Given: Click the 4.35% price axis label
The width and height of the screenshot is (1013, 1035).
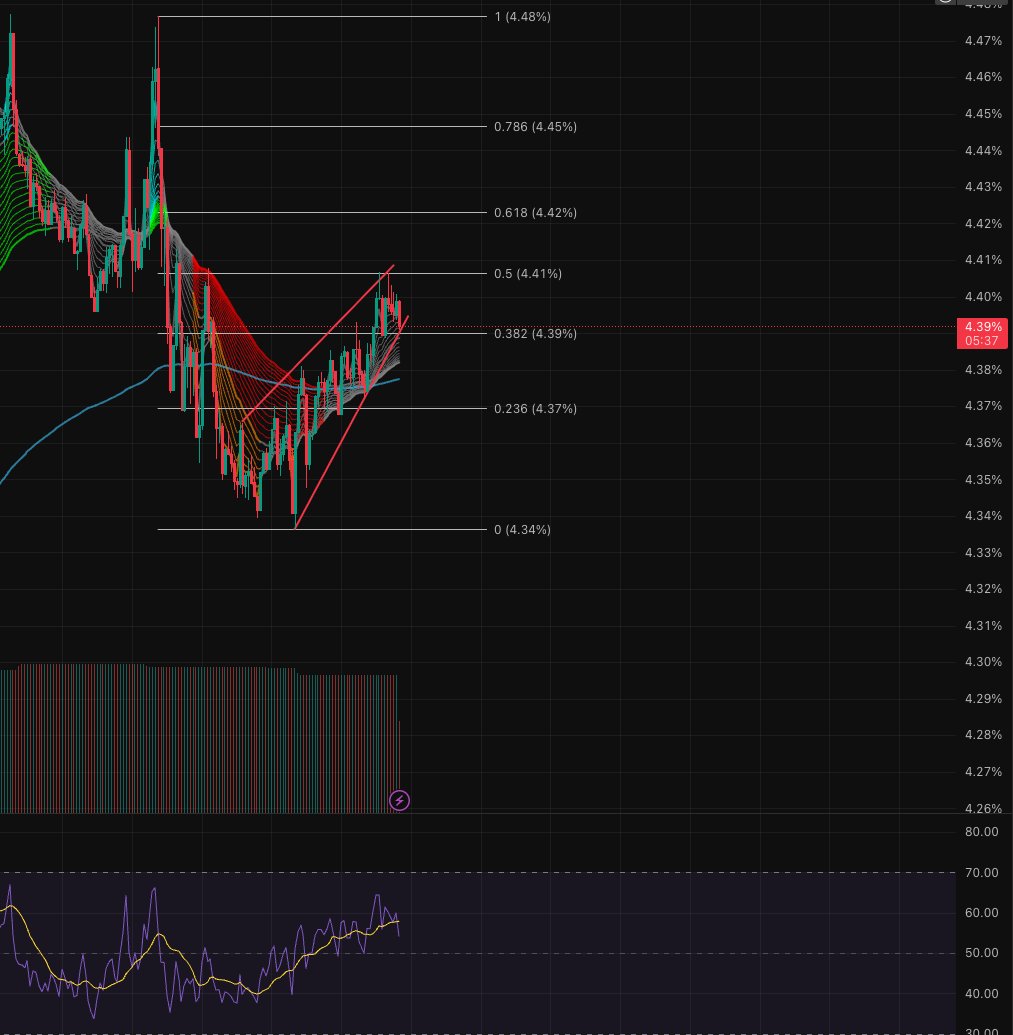Looking at the screenshot, I should point(983,480).
